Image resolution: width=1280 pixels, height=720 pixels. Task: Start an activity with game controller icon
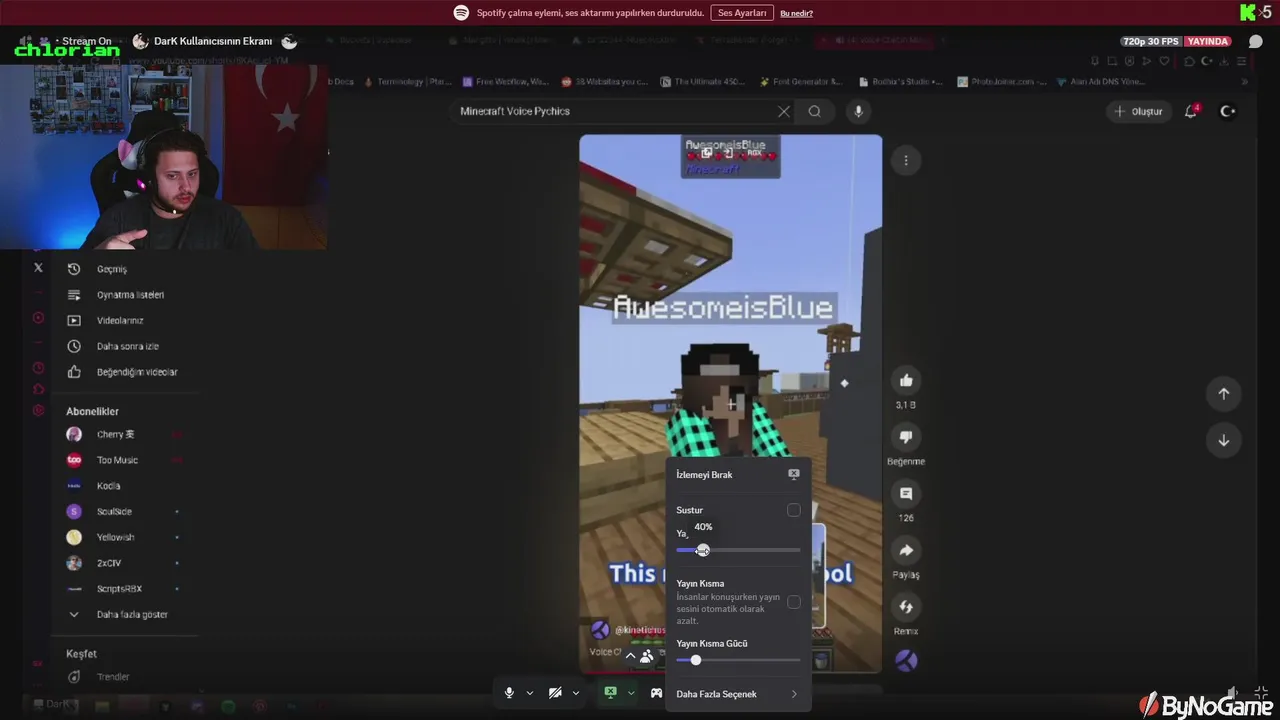657,693
